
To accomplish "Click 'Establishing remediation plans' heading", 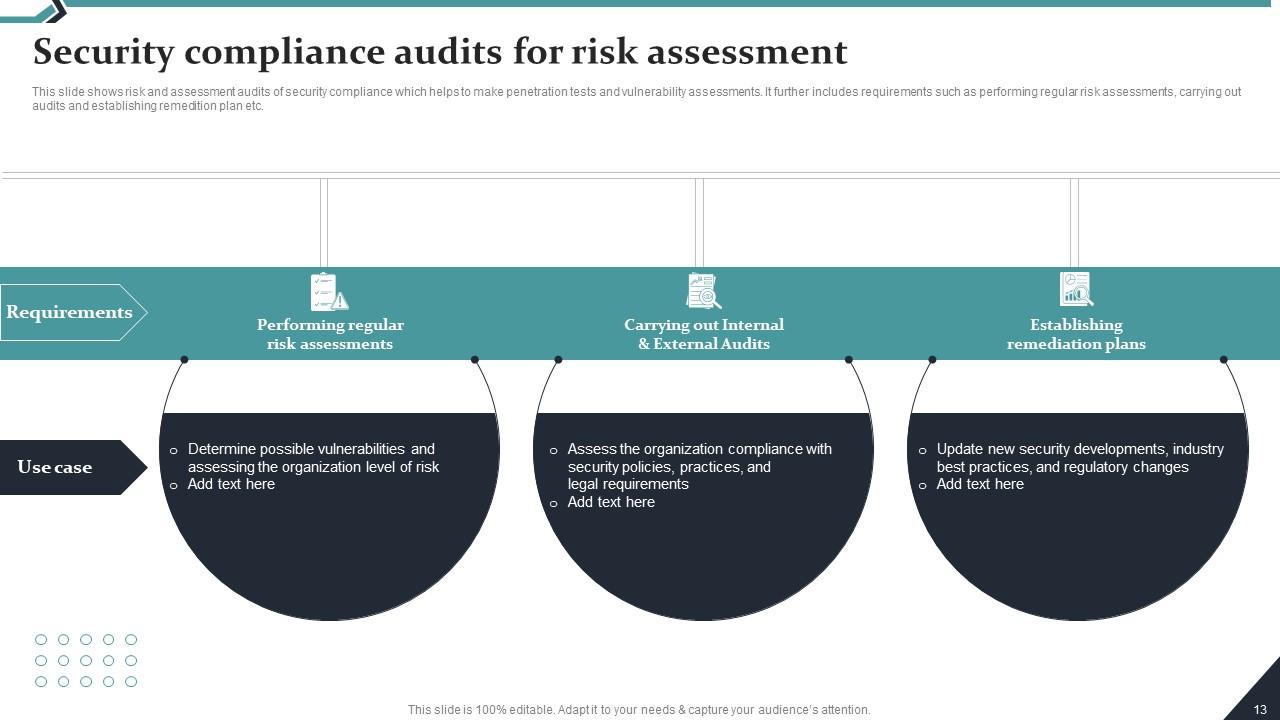I will point(1076,334).
